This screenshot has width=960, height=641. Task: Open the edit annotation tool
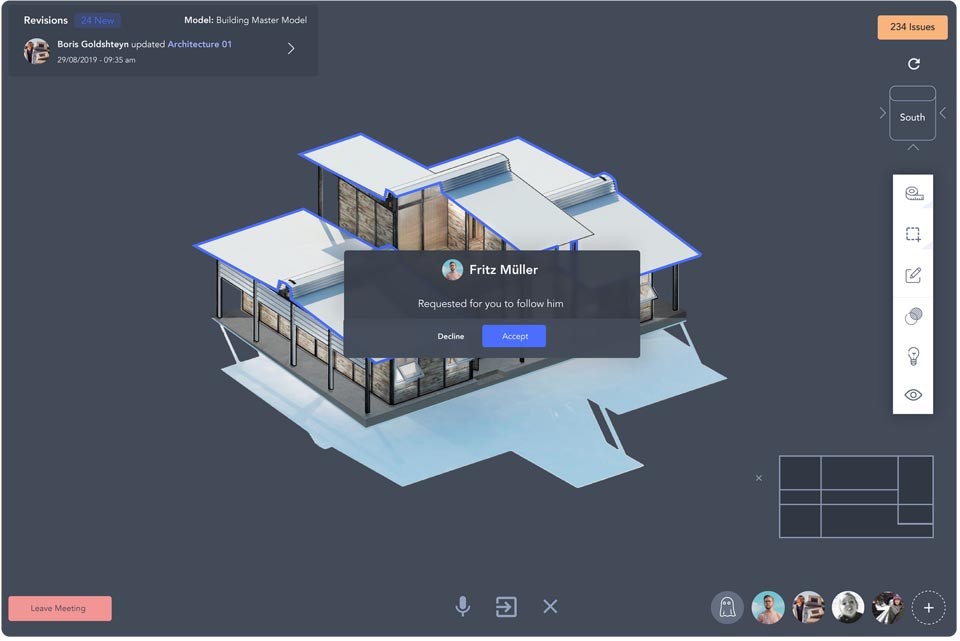[913, 275]
